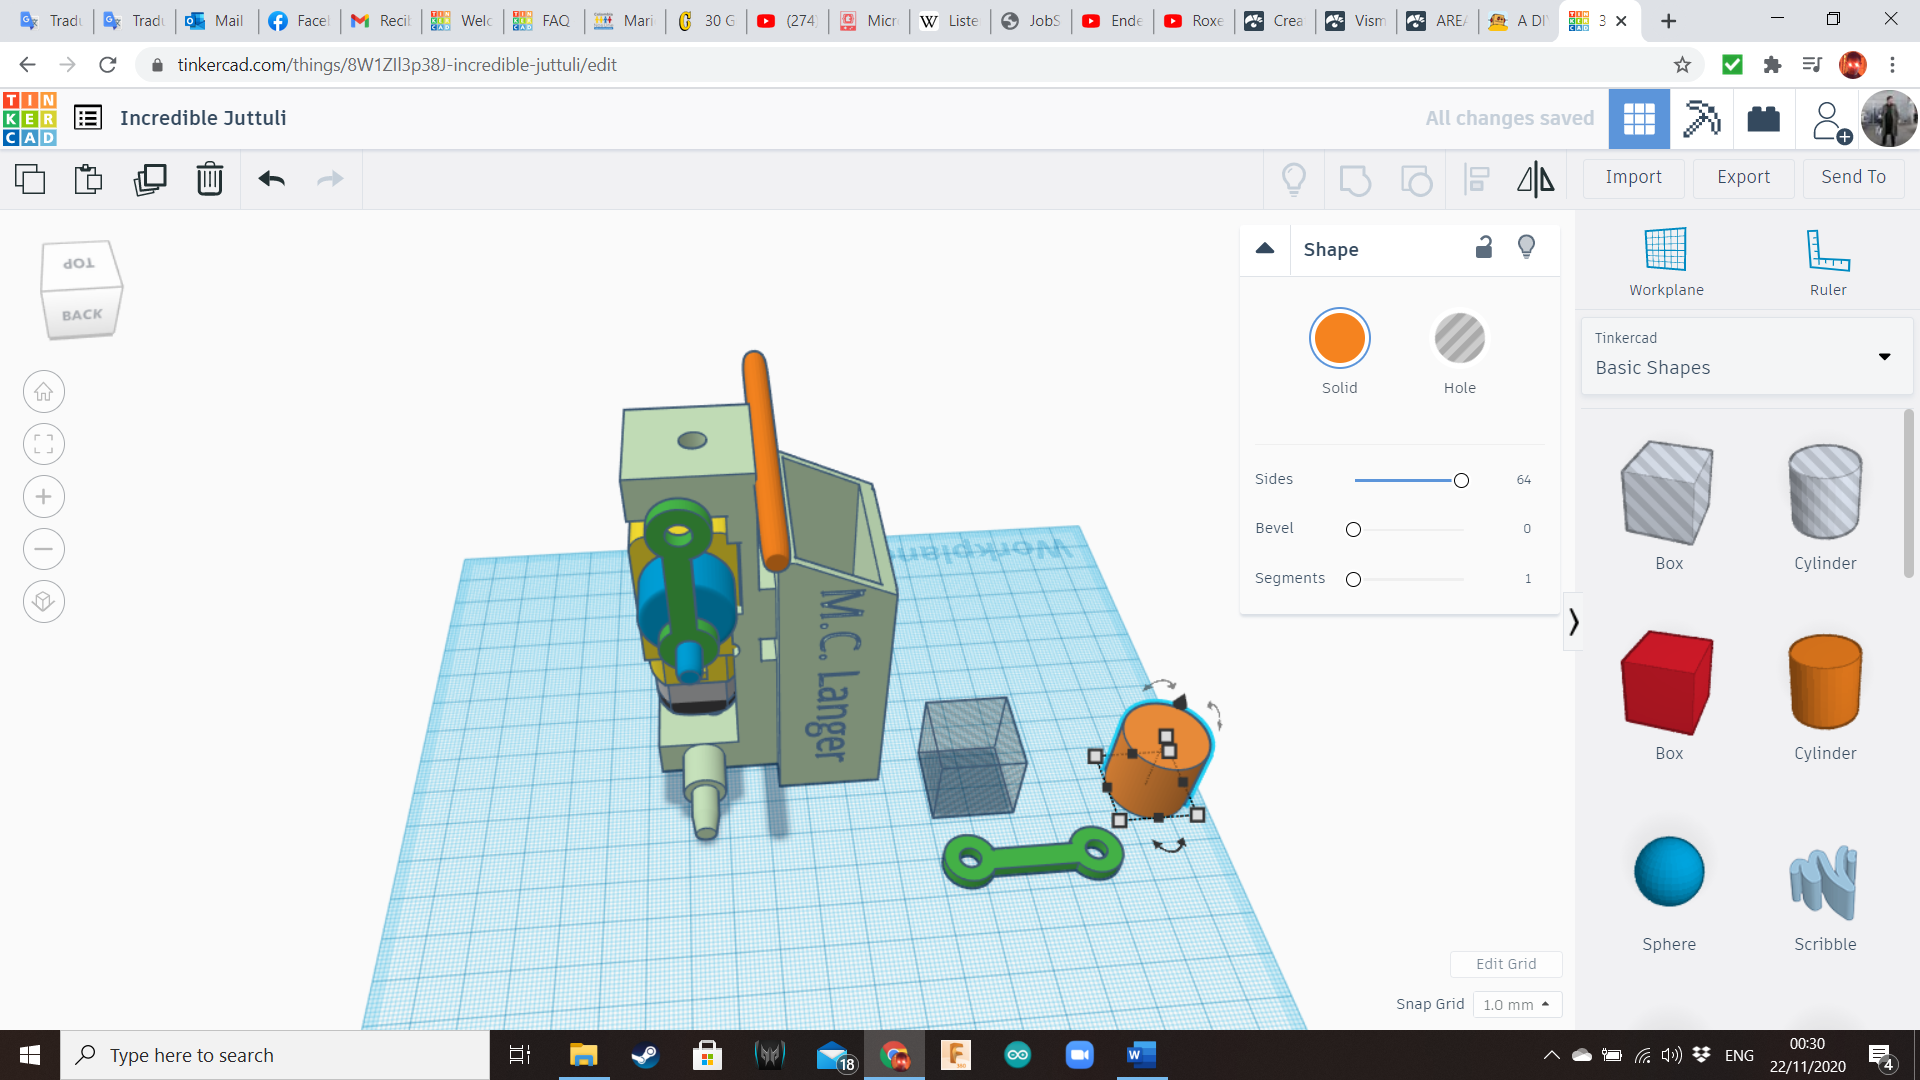The height and width of the screenshot is (1080, 1920).
Task: Click the Export button
Action: tap(1743, 177)
